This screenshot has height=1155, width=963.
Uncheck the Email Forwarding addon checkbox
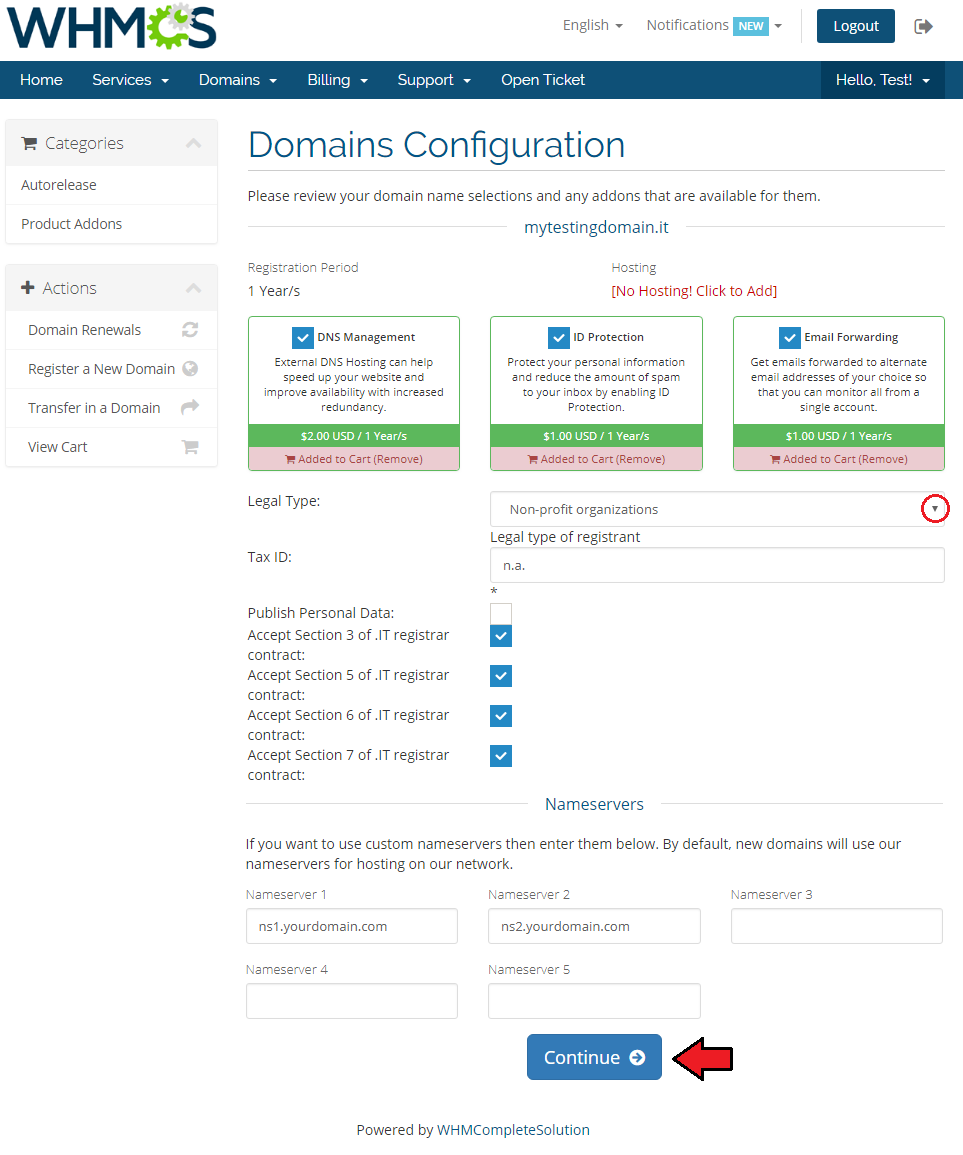(789, 337)
